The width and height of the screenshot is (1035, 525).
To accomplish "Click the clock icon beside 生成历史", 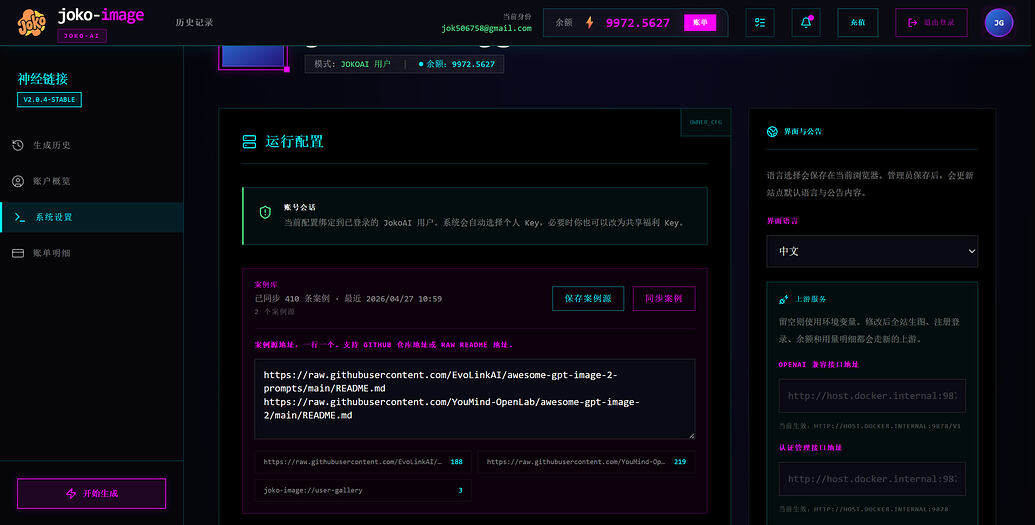I will click(x=18, y=145).
